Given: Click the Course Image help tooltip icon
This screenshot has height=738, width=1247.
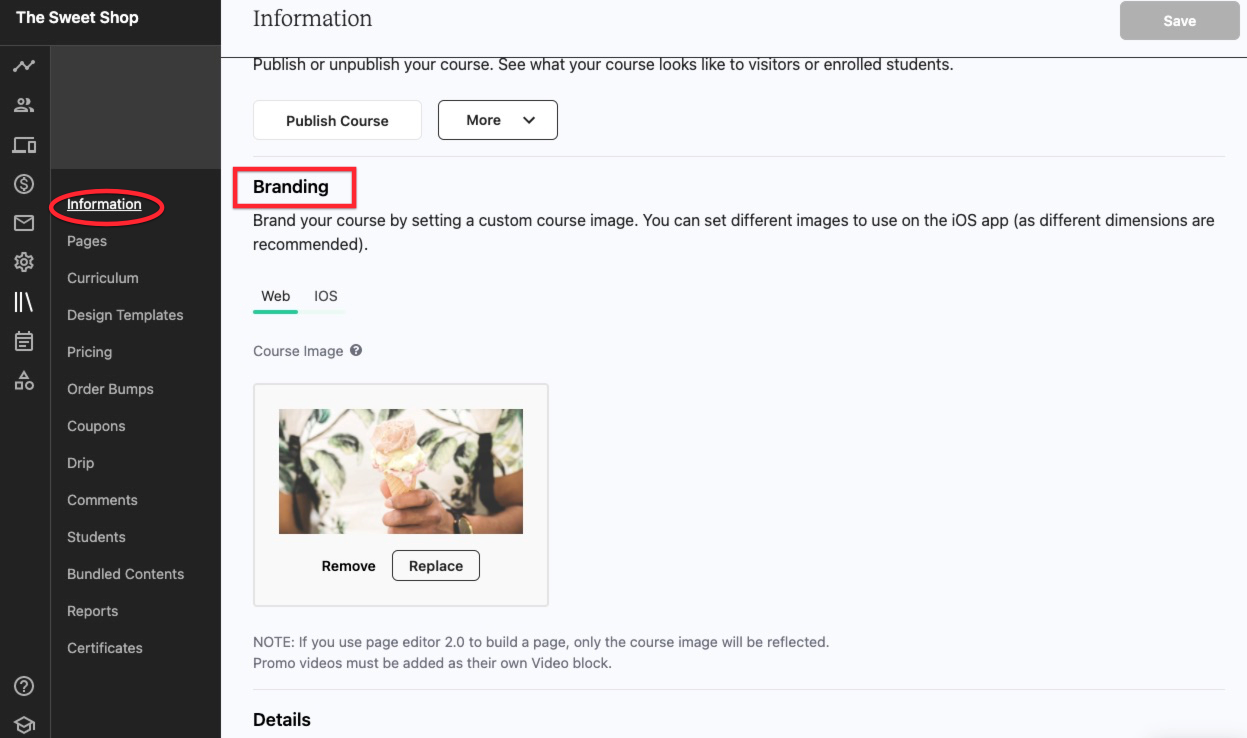Looking at the screenshot, I should [x=356, y=351].
